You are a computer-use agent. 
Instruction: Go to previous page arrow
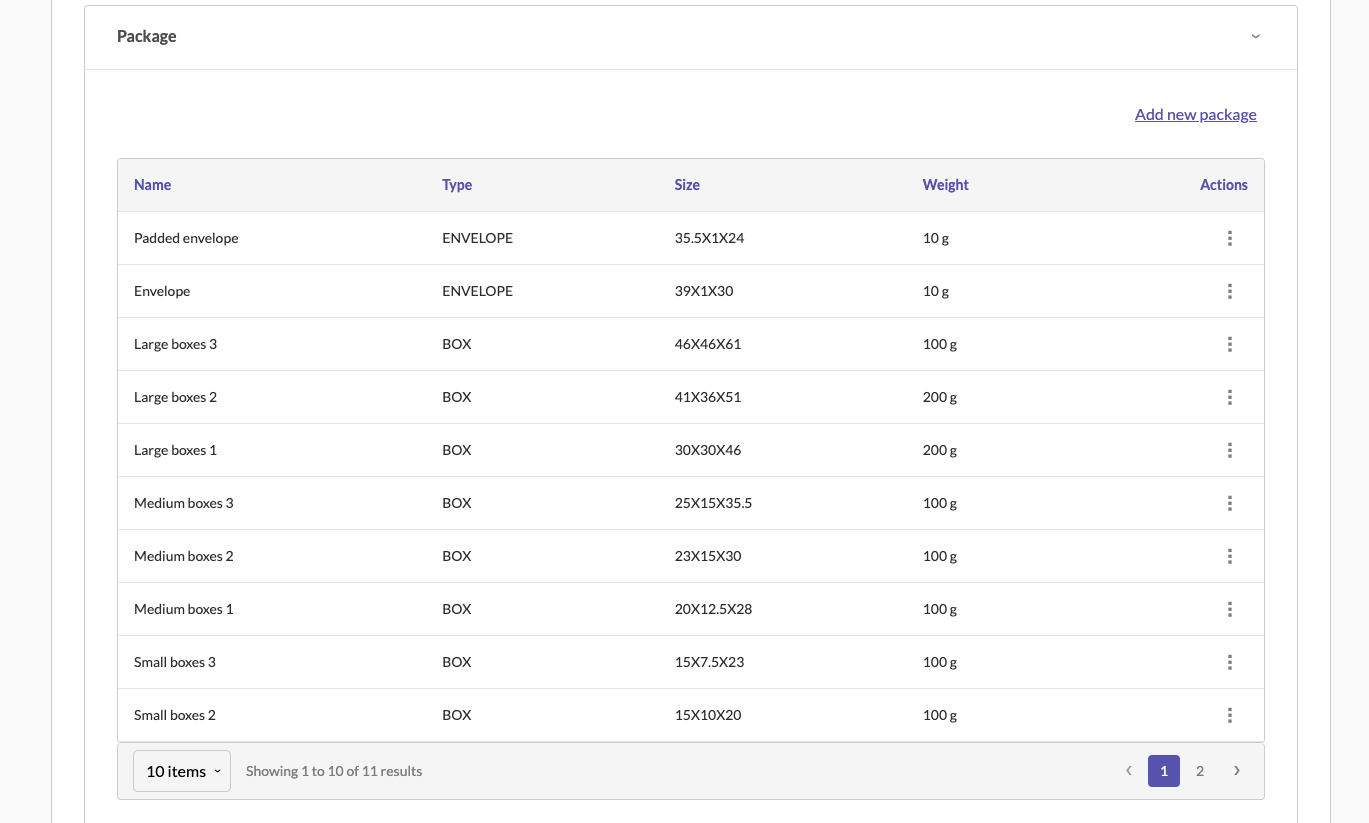click(1128, 771)
